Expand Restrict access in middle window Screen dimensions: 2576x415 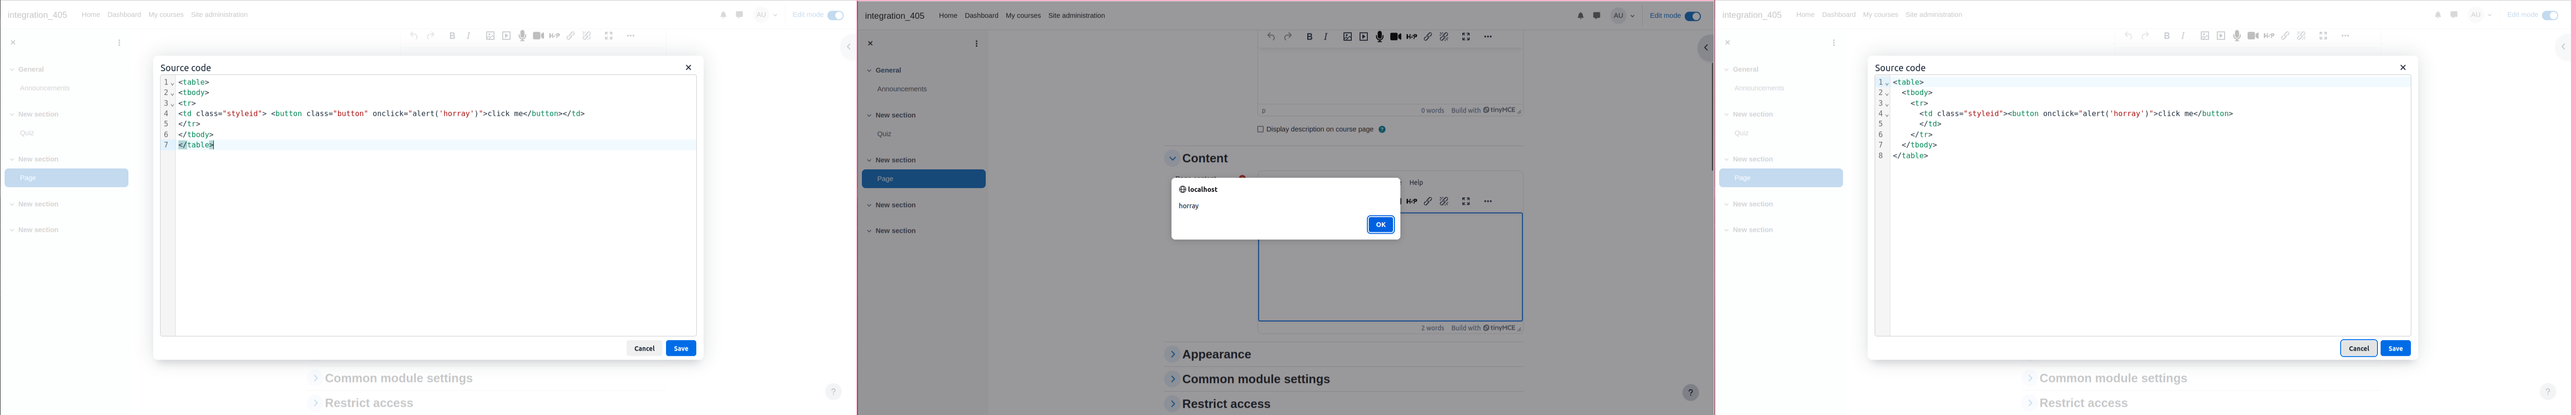(1173, 404)
